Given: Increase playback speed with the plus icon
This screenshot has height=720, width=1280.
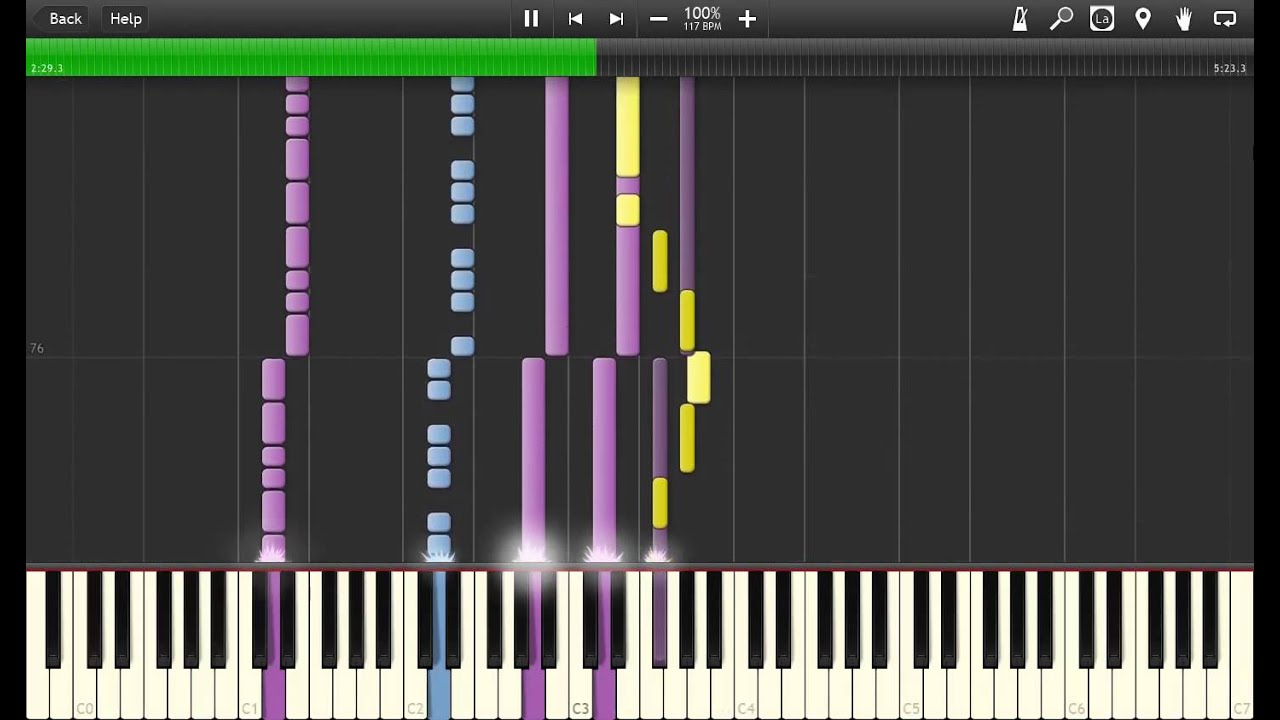Looking at the screenshot, I should point(747,18).
